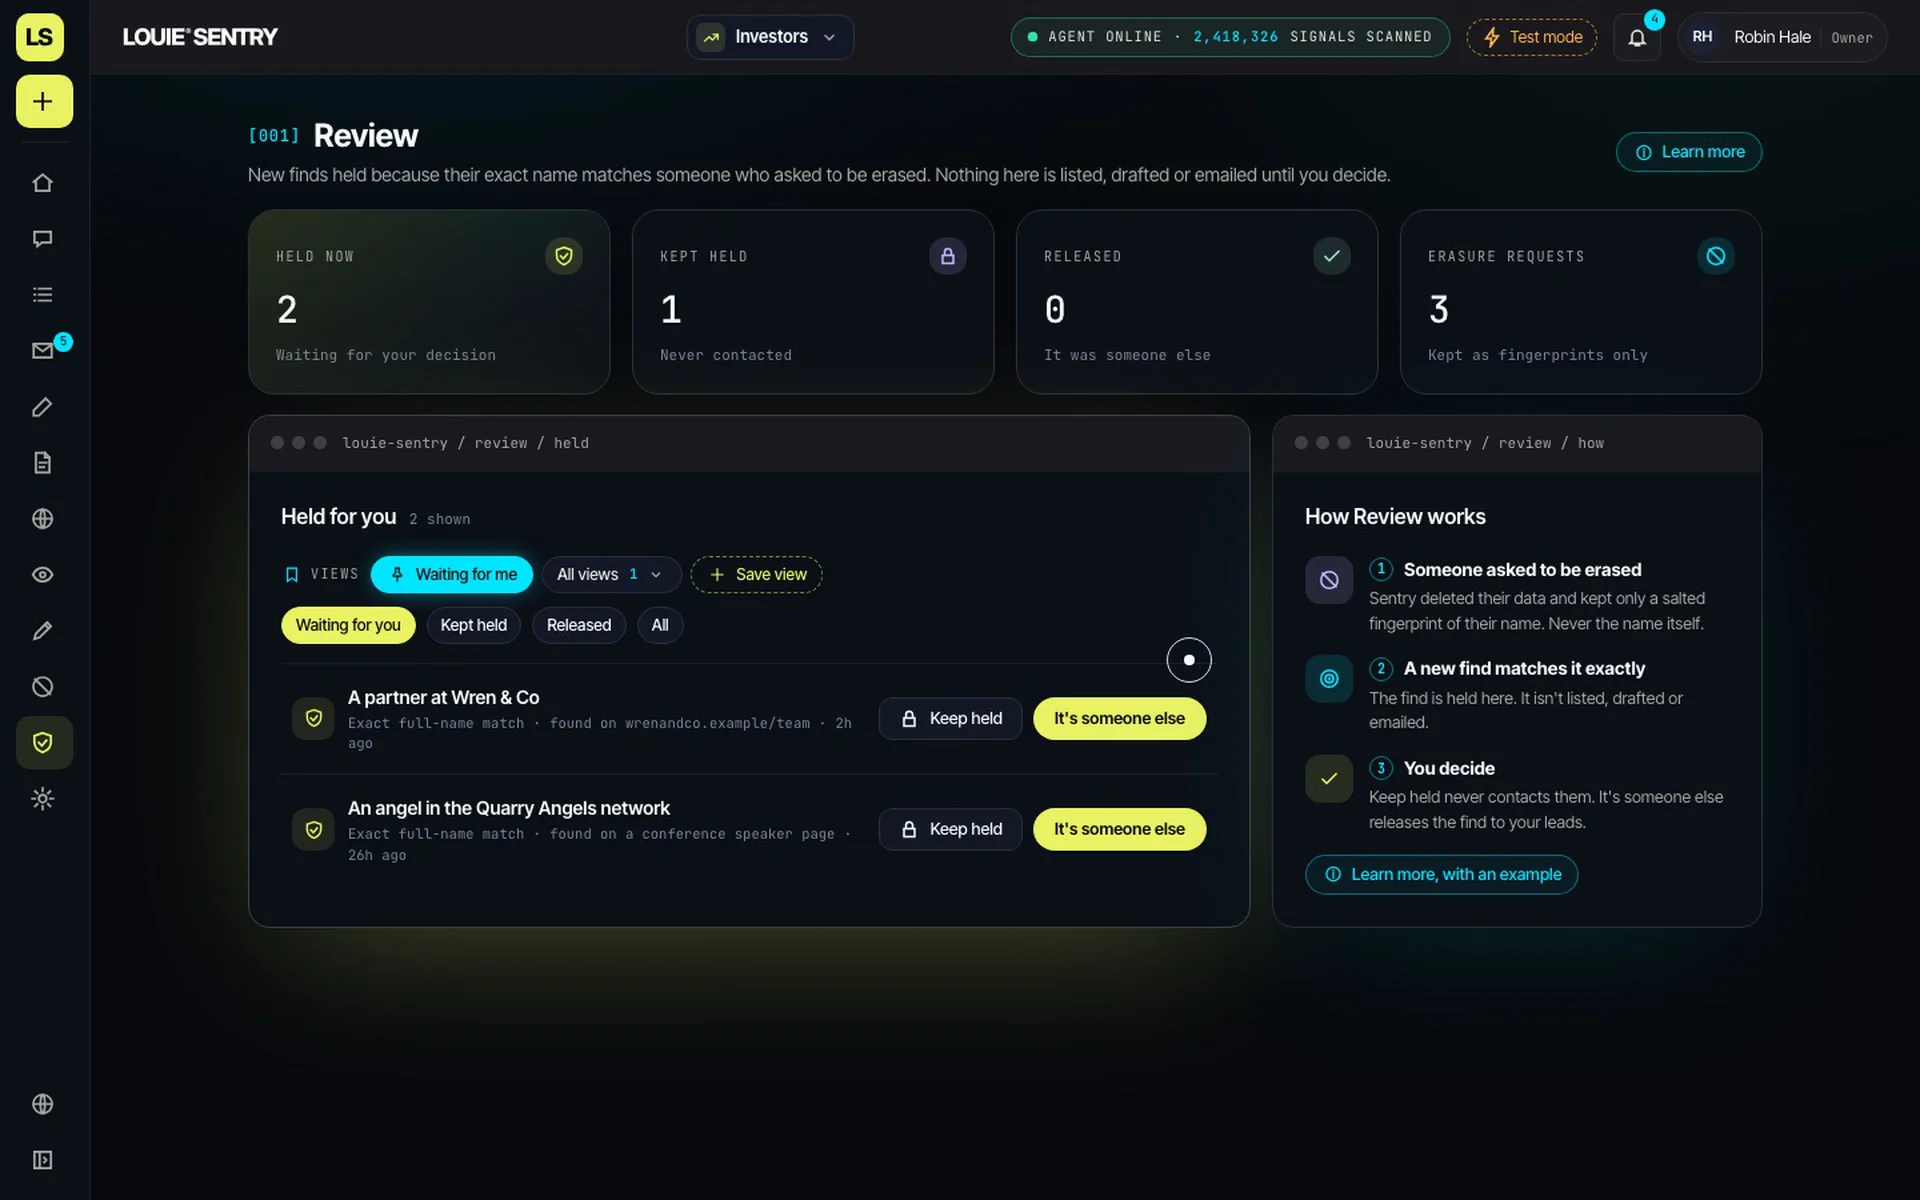The height and width of the screenshot is (1200, 1920).
Task: Switch to the Kept held filter
Action: 474,625
